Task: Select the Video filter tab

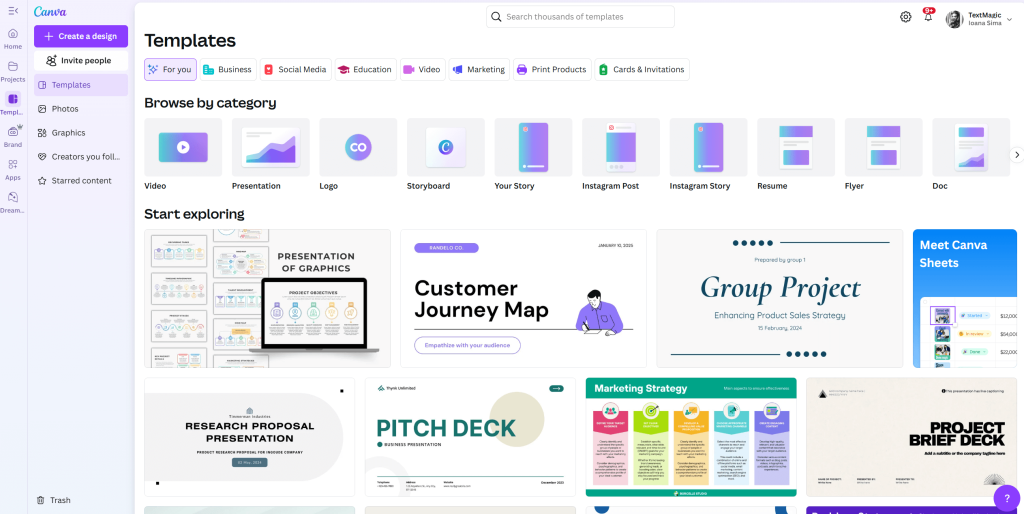Action: (422, 69)
